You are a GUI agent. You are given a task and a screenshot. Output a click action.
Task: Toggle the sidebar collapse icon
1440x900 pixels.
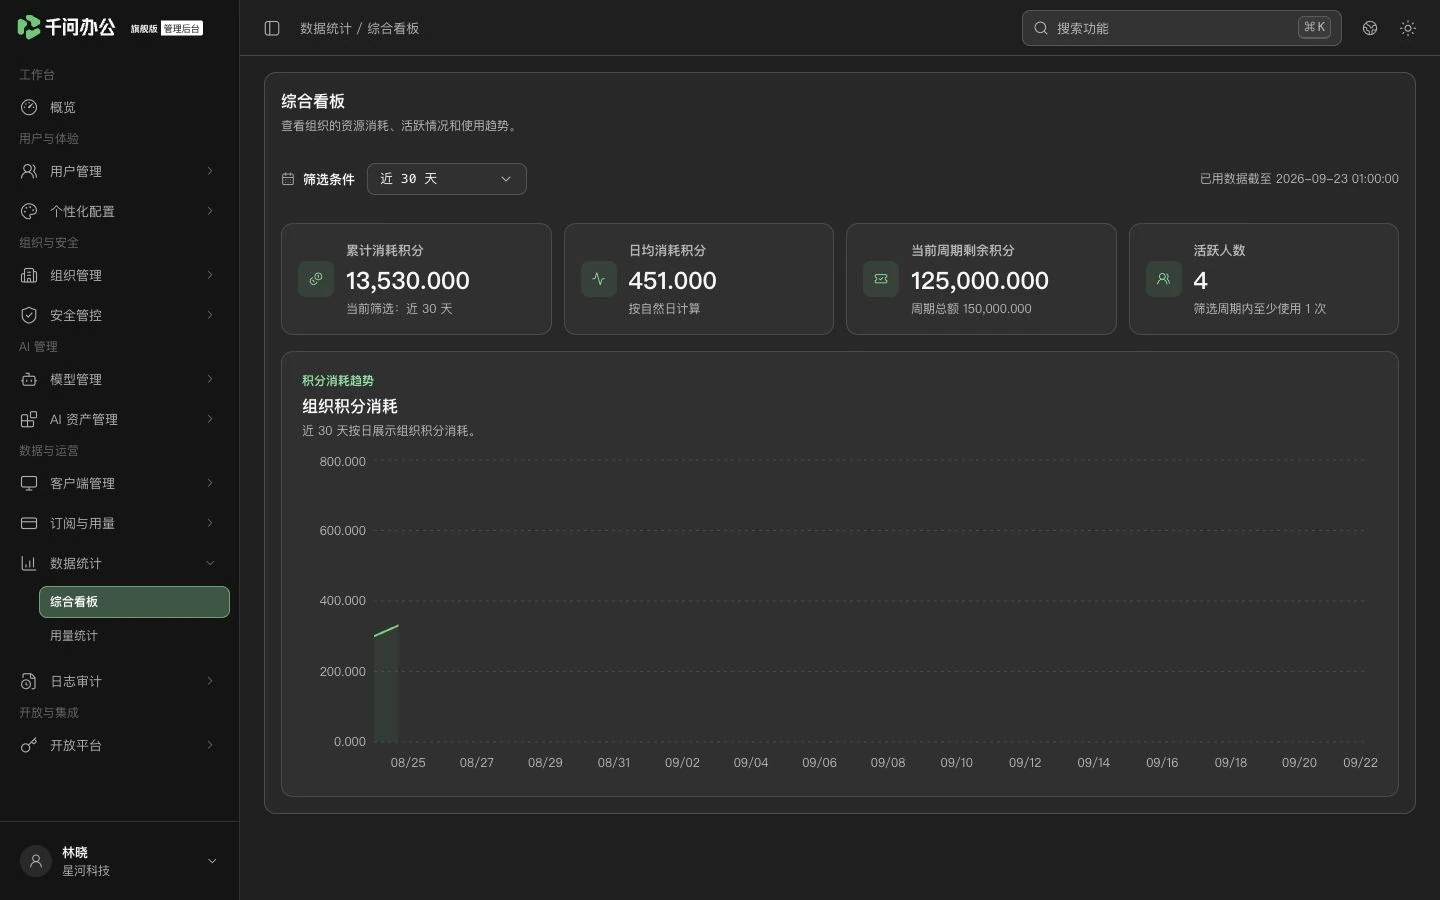pos(272,28)
